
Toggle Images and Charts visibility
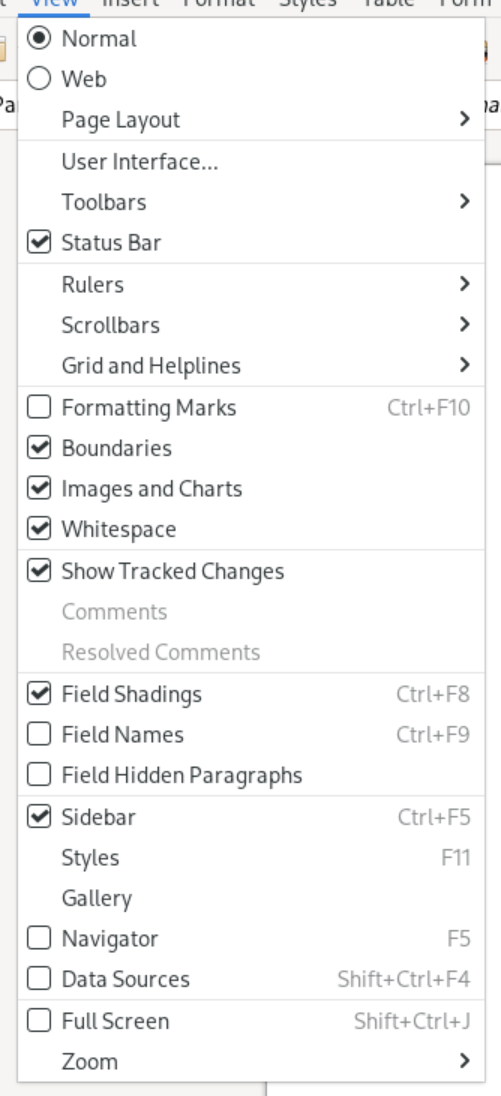[x=38, y=489]
